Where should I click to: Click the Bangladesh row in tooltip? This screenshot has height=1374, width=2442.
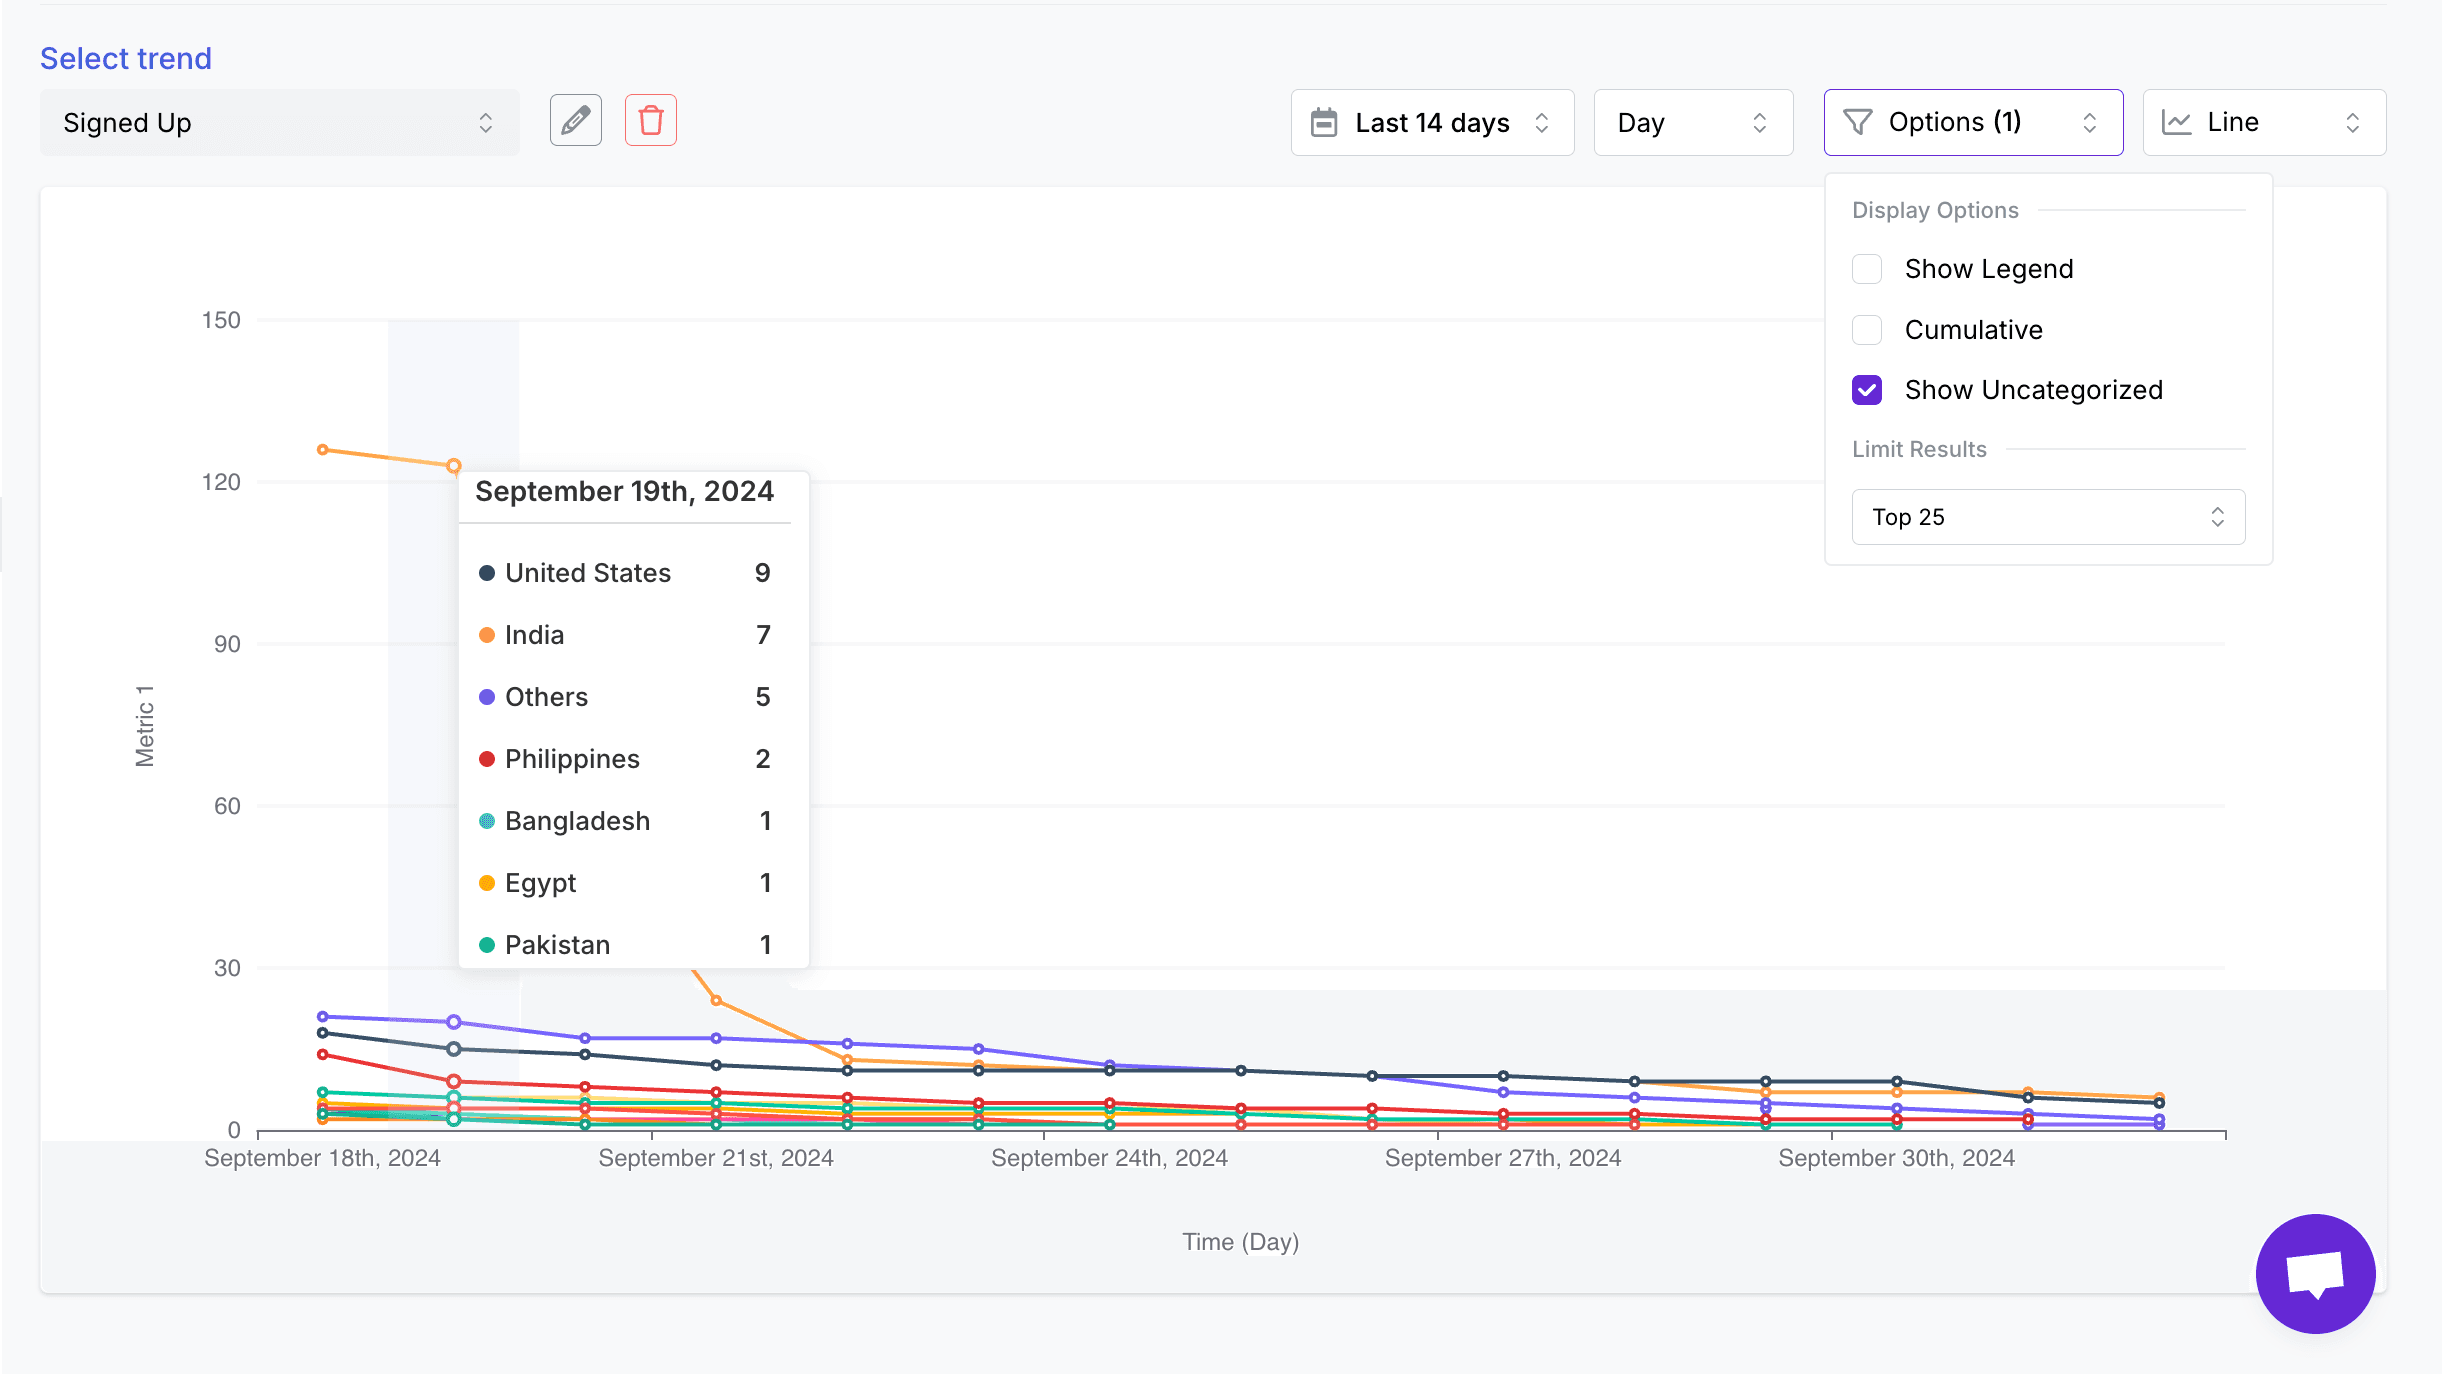(x=625, y=821)
